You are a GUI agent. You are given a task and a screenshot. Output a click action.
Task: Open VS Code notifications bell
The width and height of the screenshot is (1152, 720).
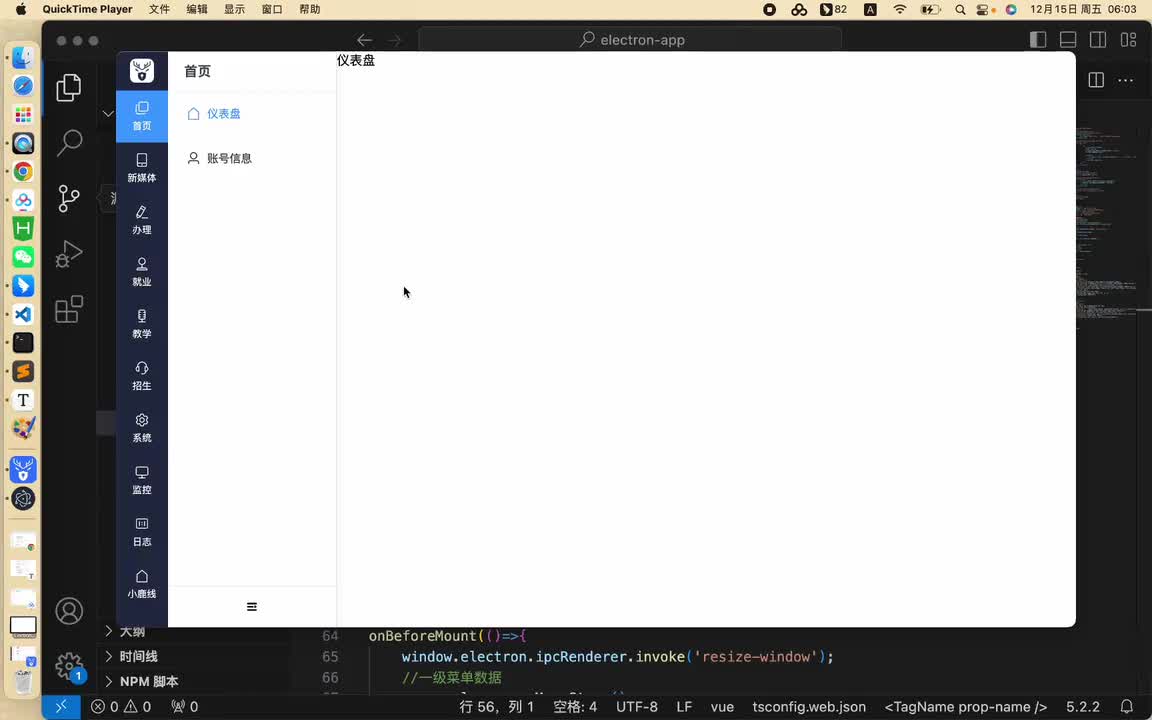(1127, 707)
